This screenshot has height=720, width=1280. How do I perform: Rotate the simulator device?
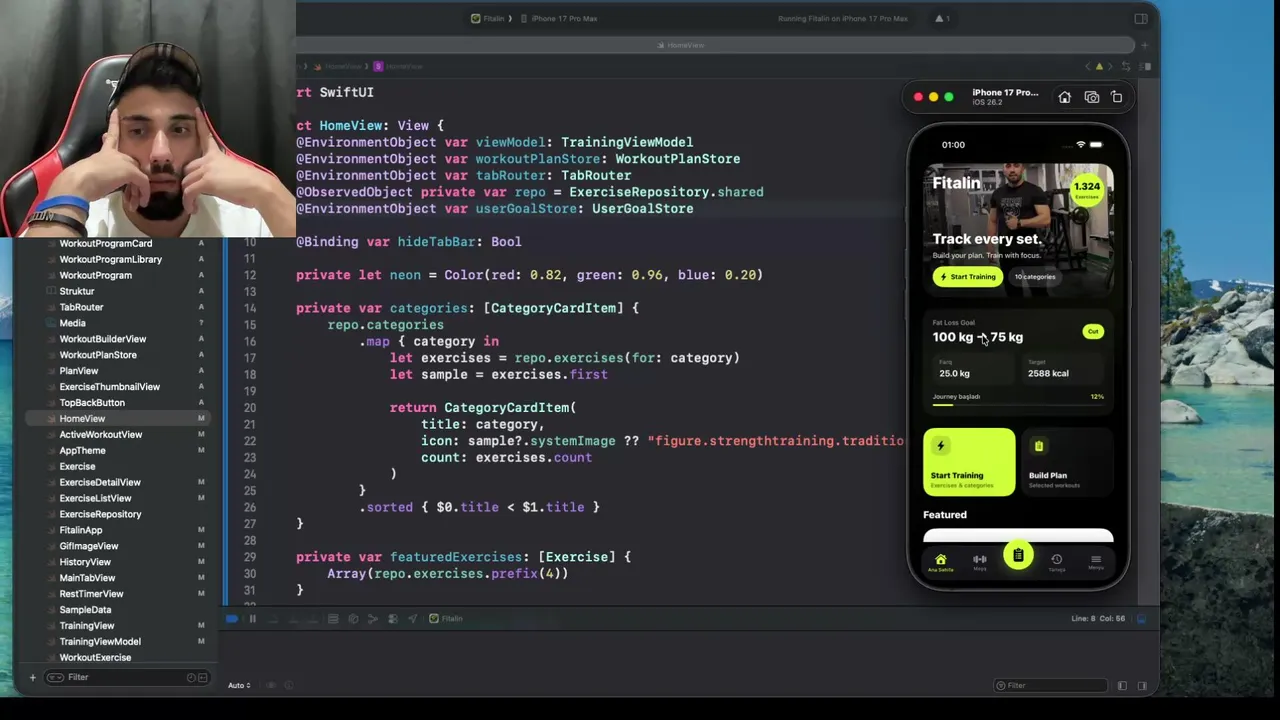1117,97
